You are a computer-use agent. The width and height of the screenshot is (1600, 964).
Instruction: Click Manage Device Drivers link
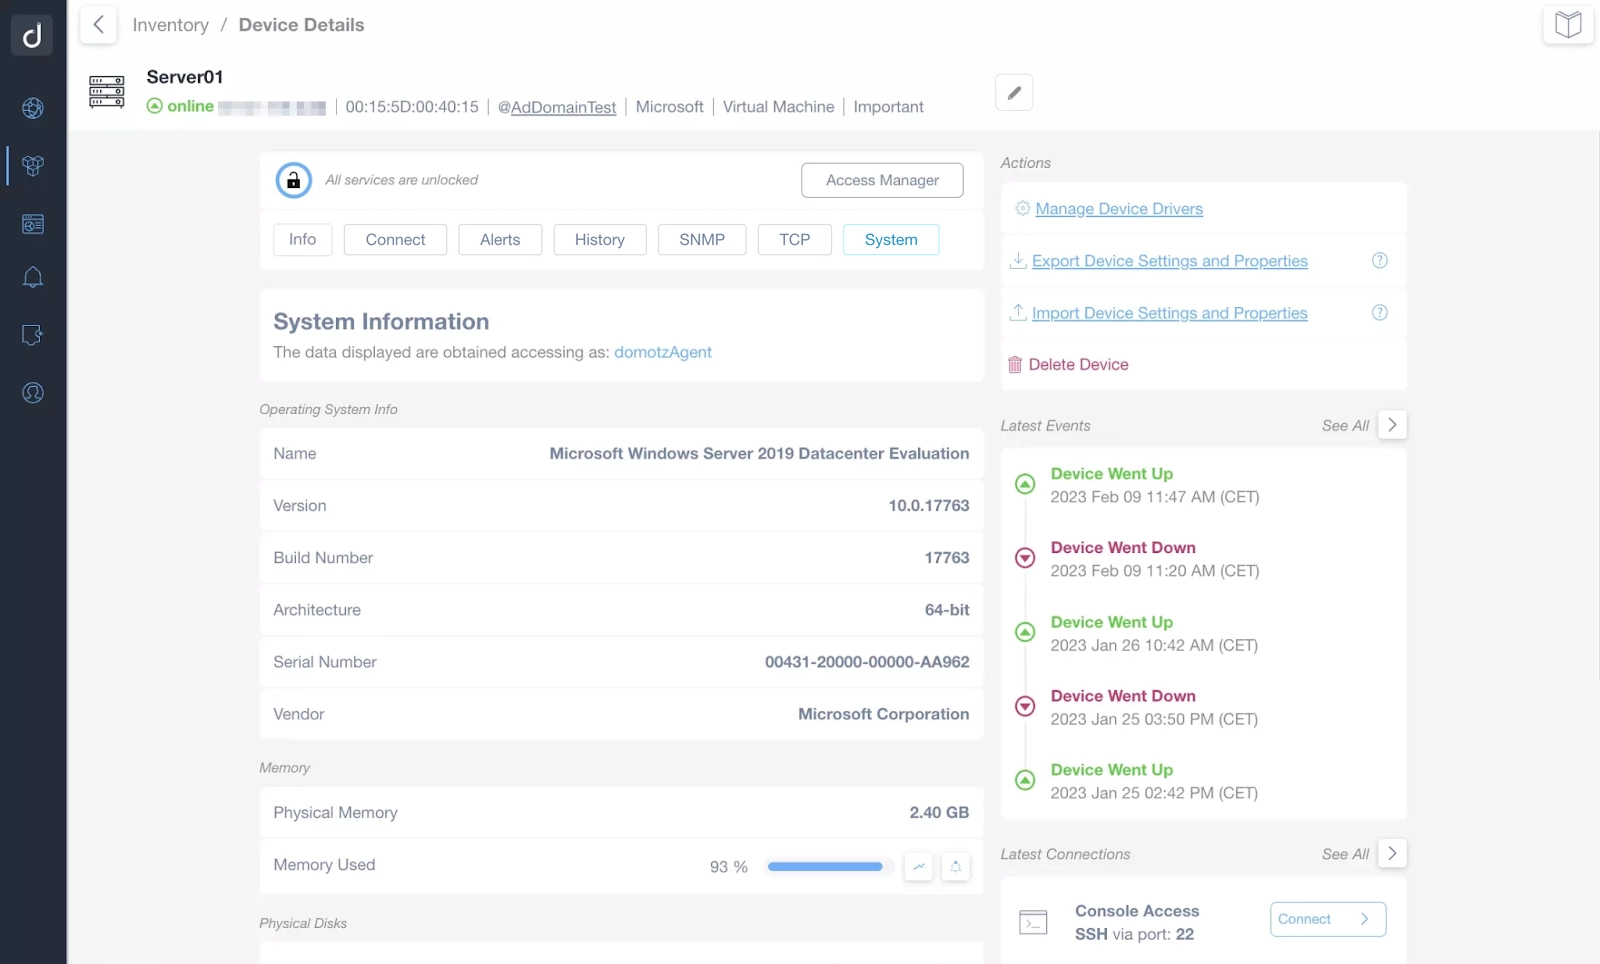[1119, 209]
